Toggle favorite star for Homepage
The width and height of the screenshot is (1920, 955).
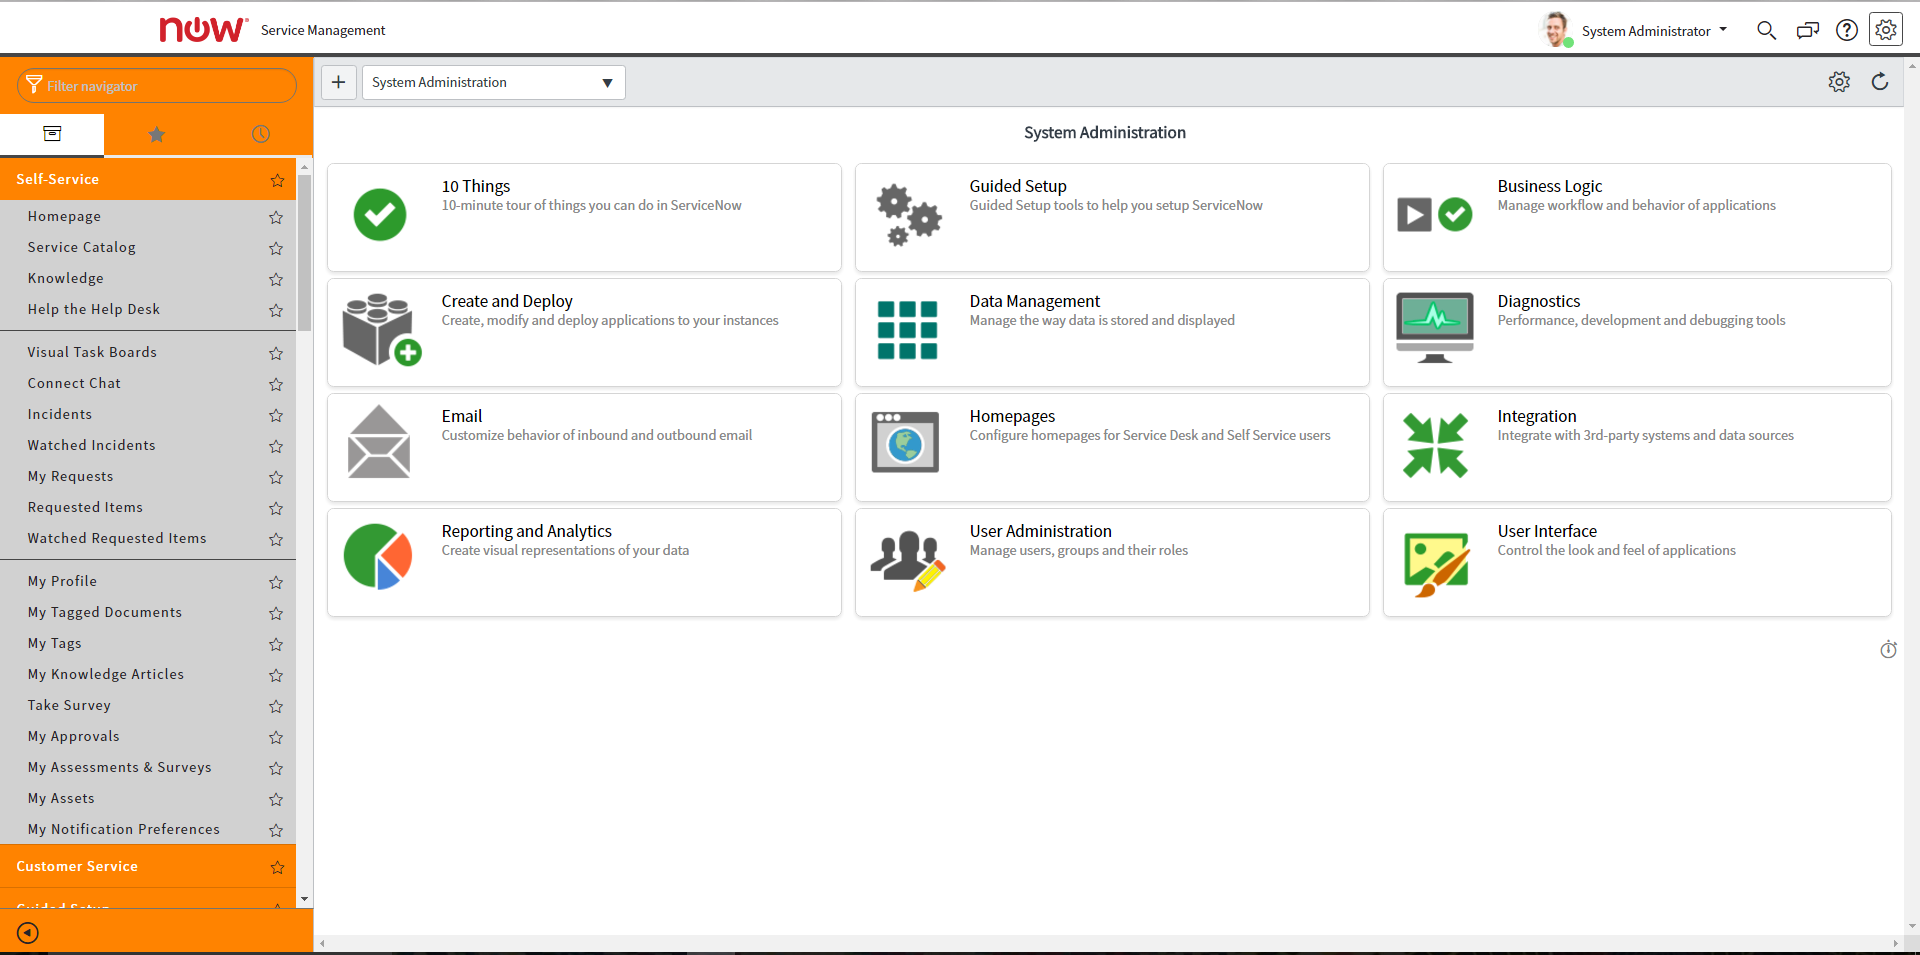coord(276,217)
